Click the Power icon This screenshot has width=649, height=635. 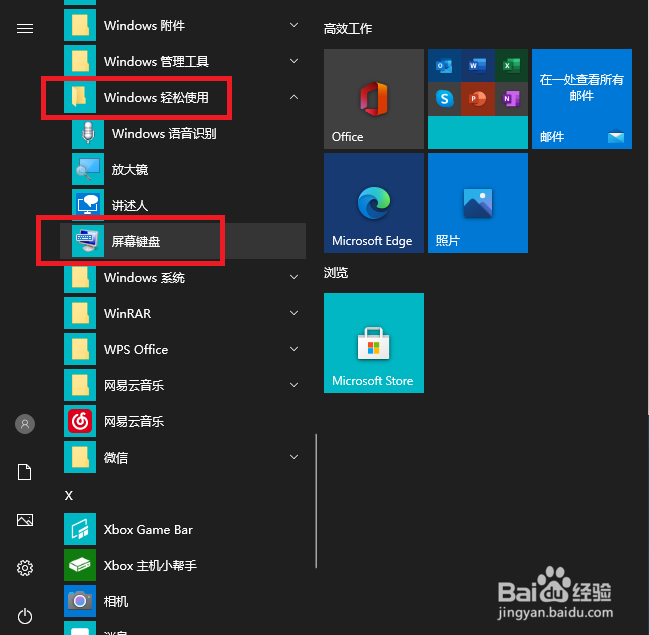click(25, 616)
